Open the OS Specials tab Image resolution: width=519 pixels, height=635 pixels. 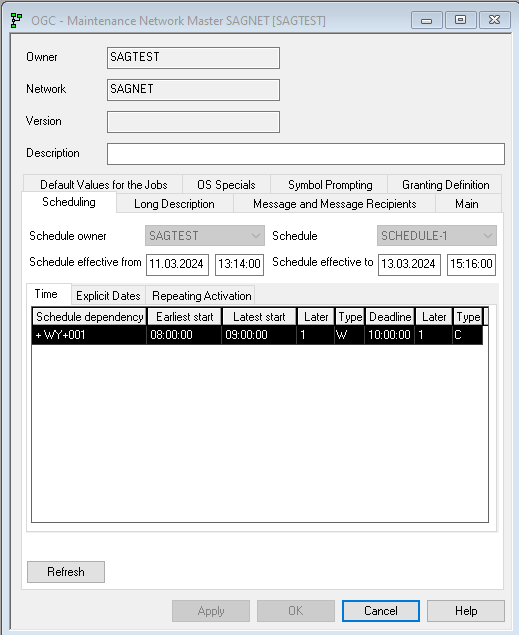[x=226, y=185]
